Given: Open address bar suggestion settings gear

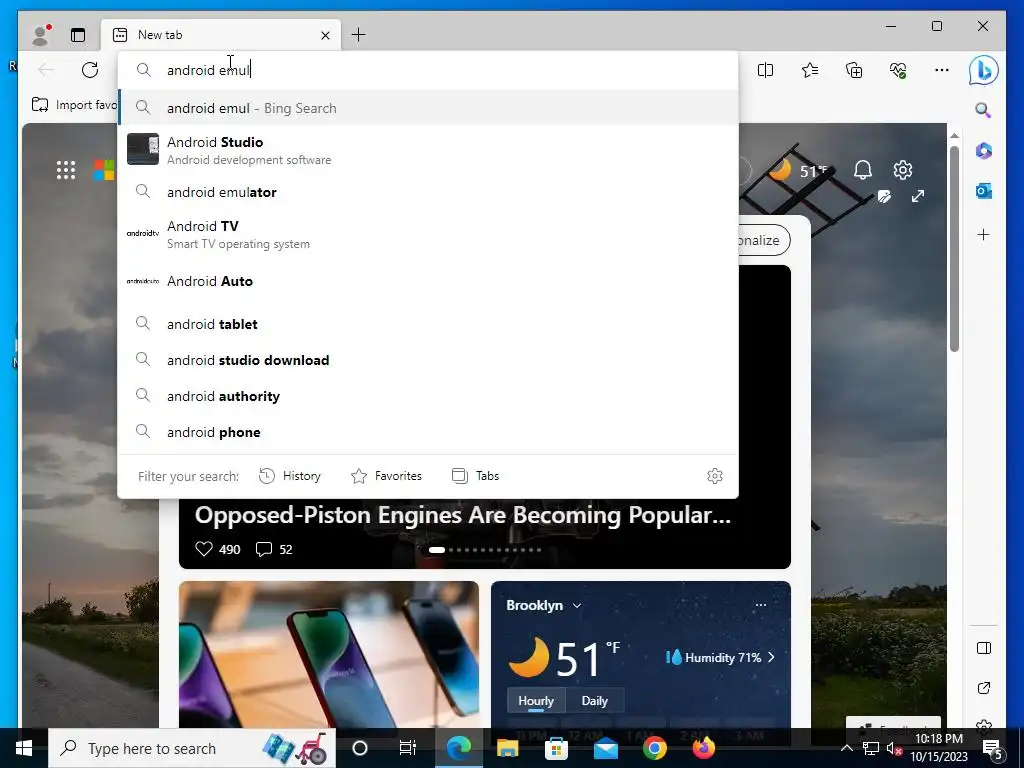Looking at the screenshot, I should (x=715, y=476).
